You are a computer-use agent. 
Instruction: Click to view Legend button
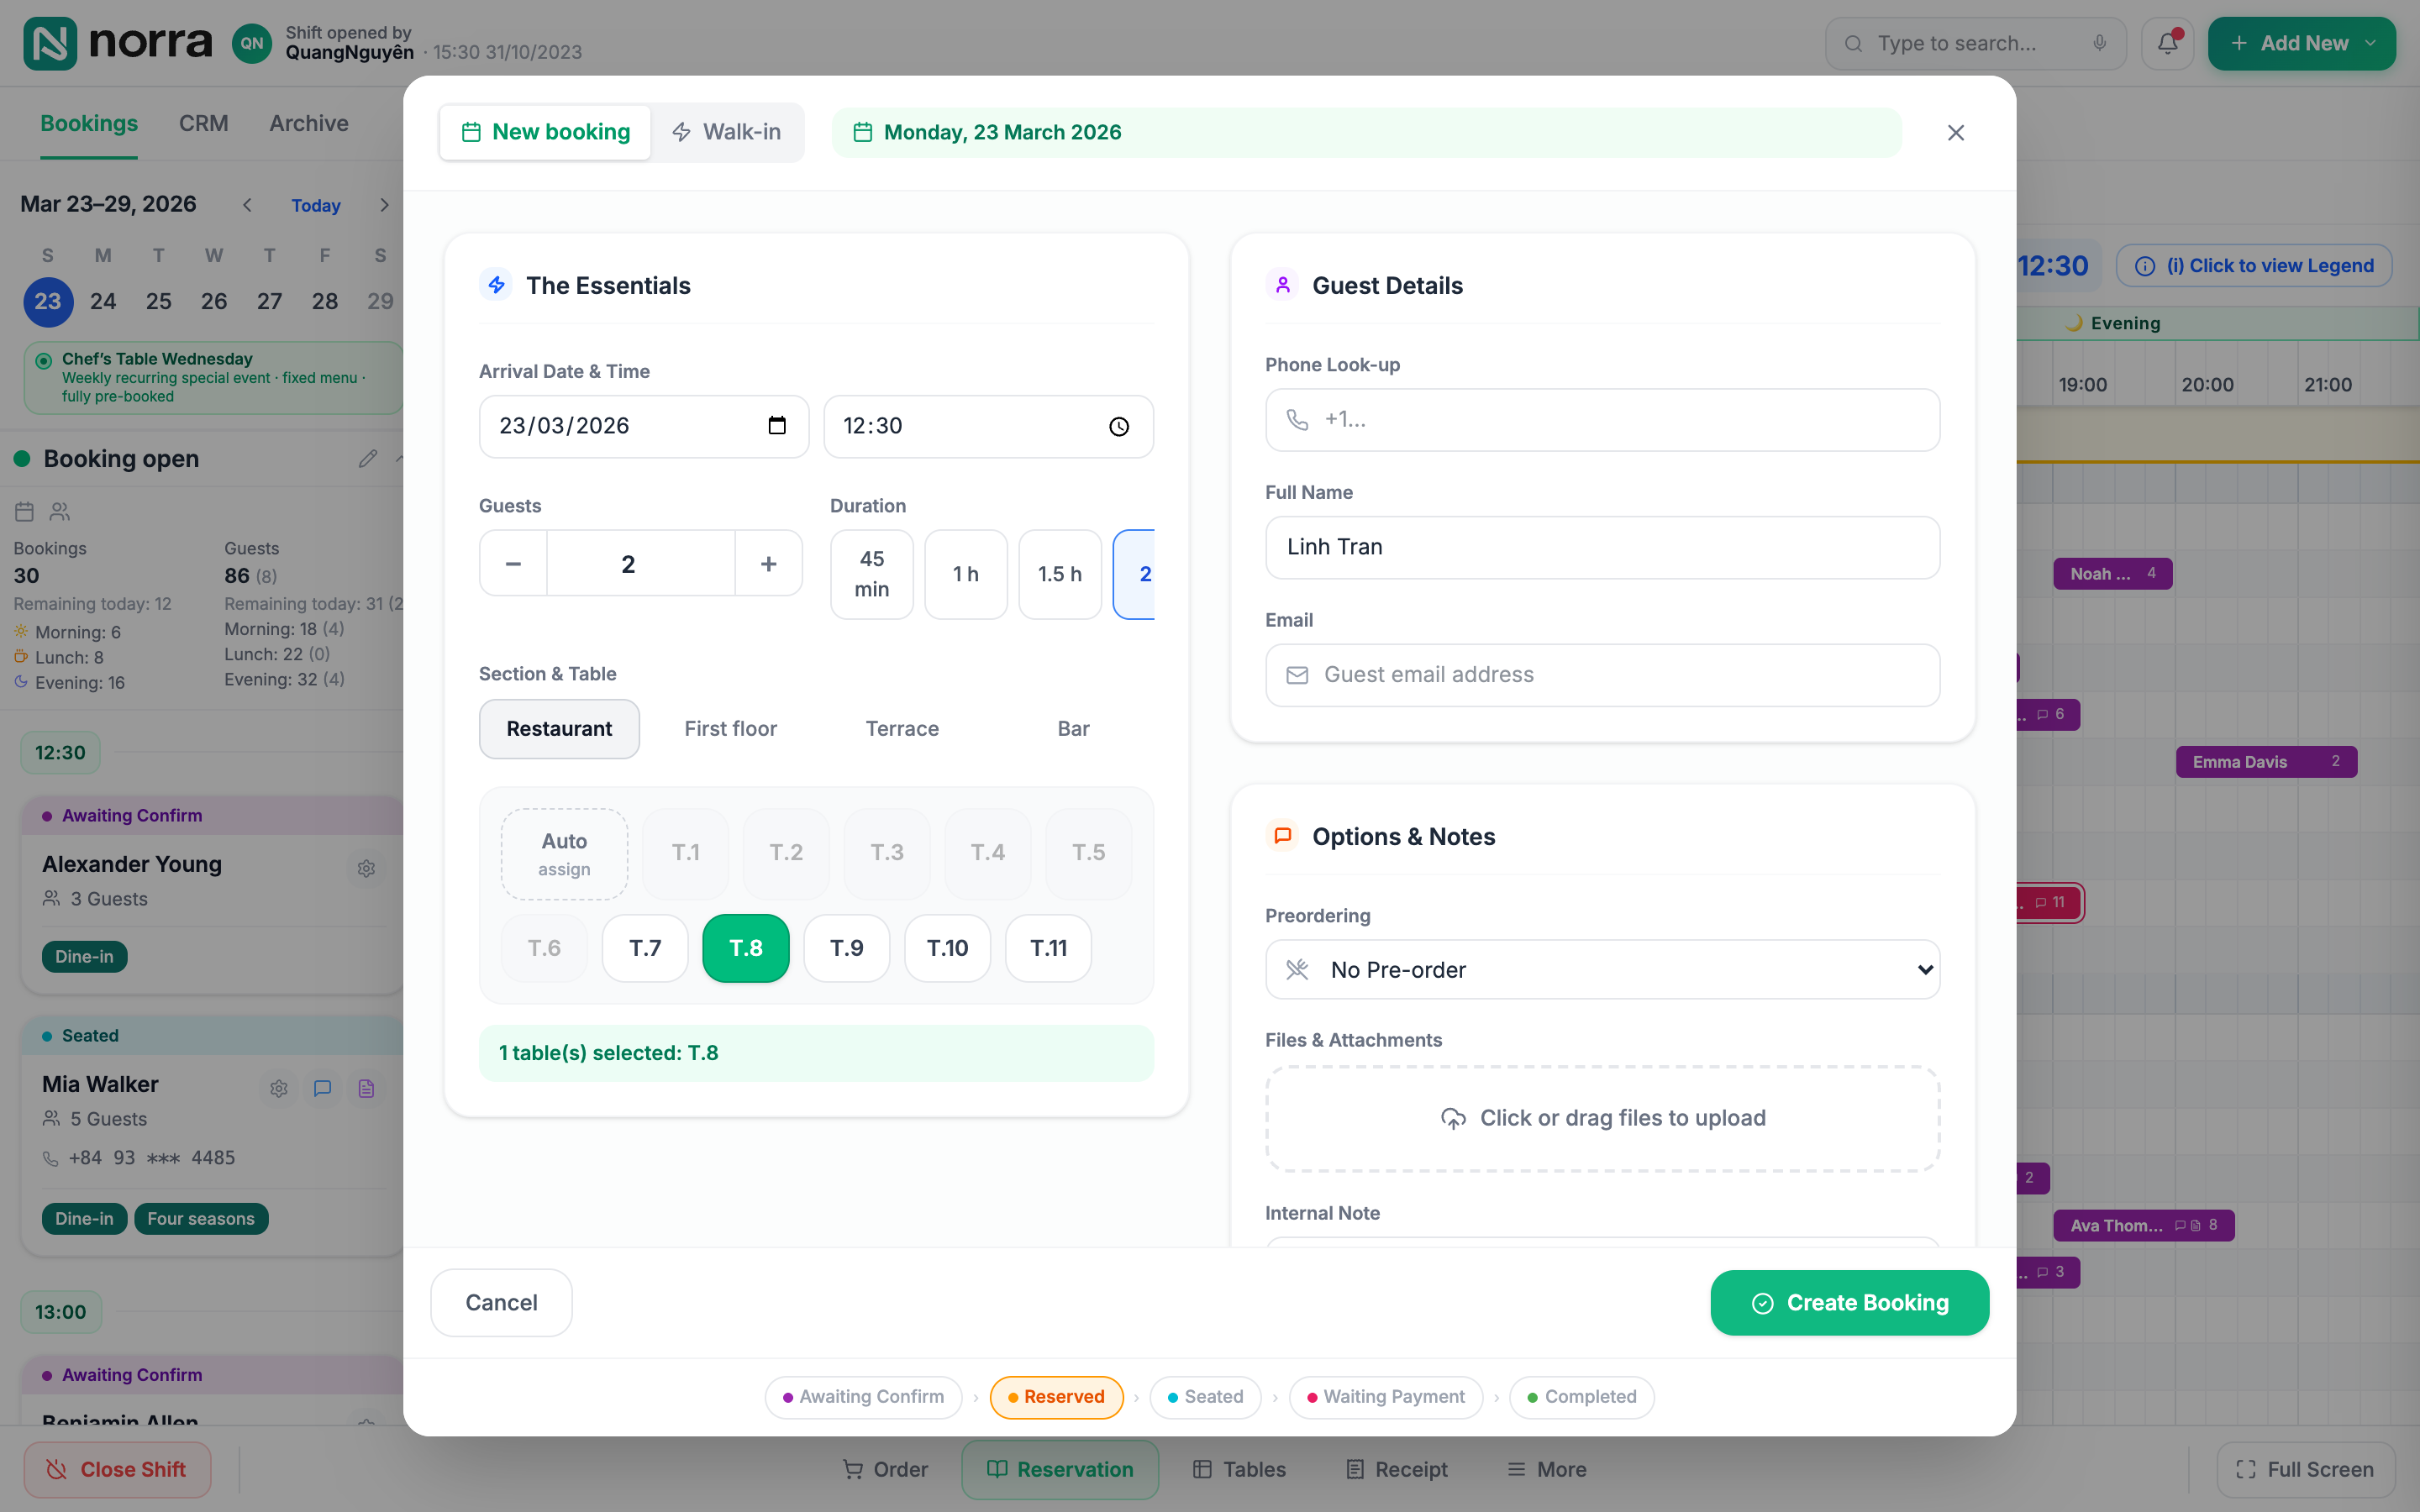pos(2254,265)
